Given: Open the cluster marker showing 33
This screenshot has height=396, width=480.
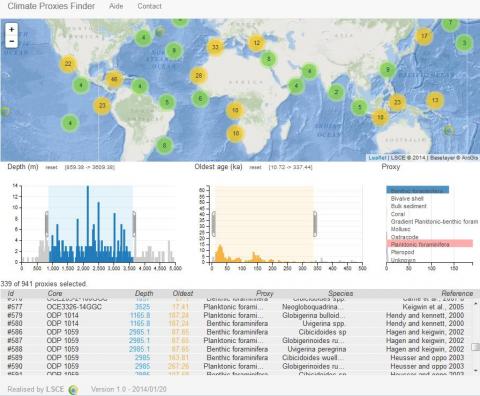Looking at the screenshot, I should coord(215,47).
